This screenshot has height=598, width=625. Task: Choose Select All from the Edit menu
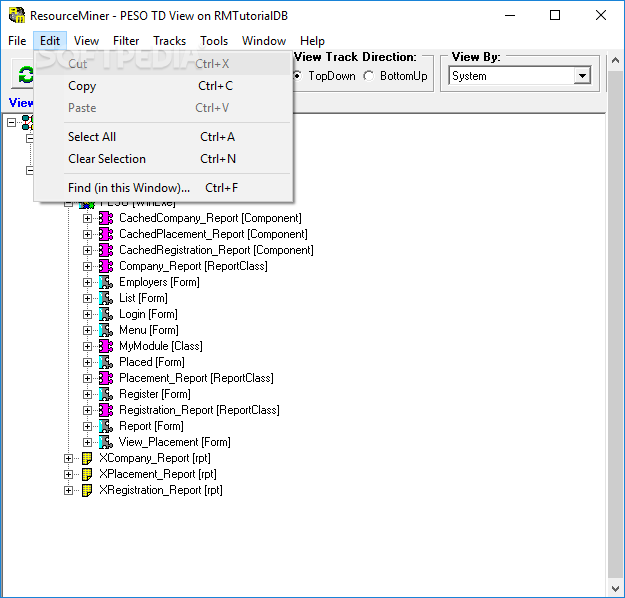point(163,137)
